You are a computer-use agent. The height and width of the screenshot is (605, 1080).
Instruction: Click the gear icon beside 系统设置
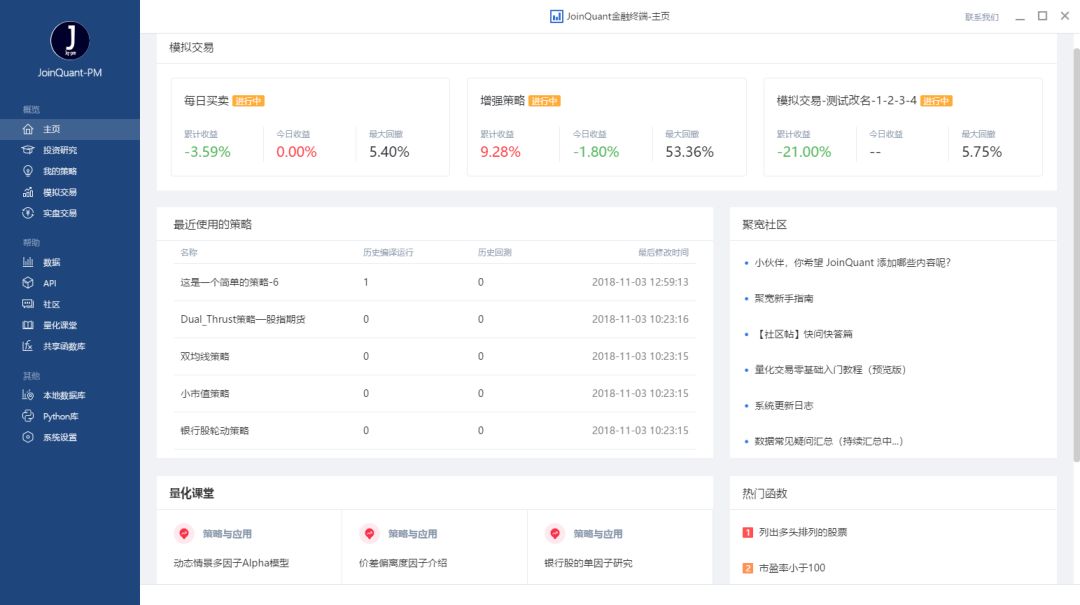(x=28, y=437)
